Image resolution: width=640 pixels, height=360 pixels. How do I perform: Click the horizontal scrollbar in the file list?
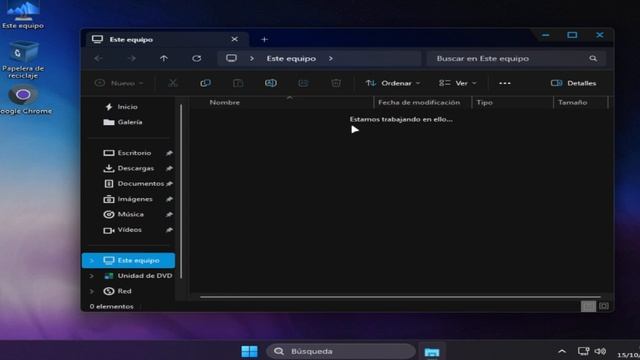400,297
